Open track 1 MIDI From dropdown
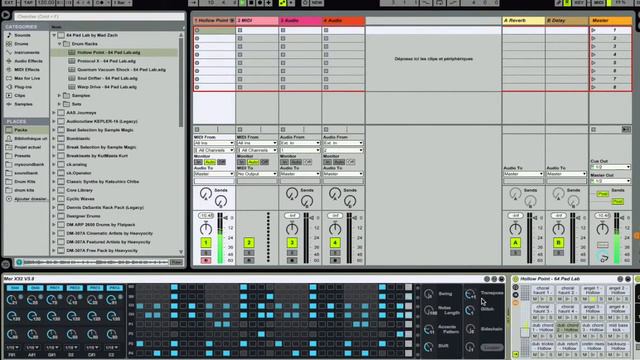Image resolution: width=640 pixels, height=360 pixels. coord(214,143)
